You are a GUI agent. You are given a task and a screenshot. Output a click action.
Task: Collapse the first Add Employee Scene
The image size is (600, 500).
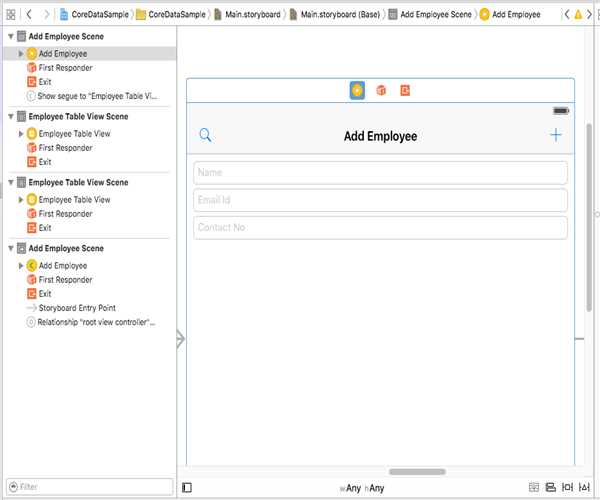click(10, 36)
